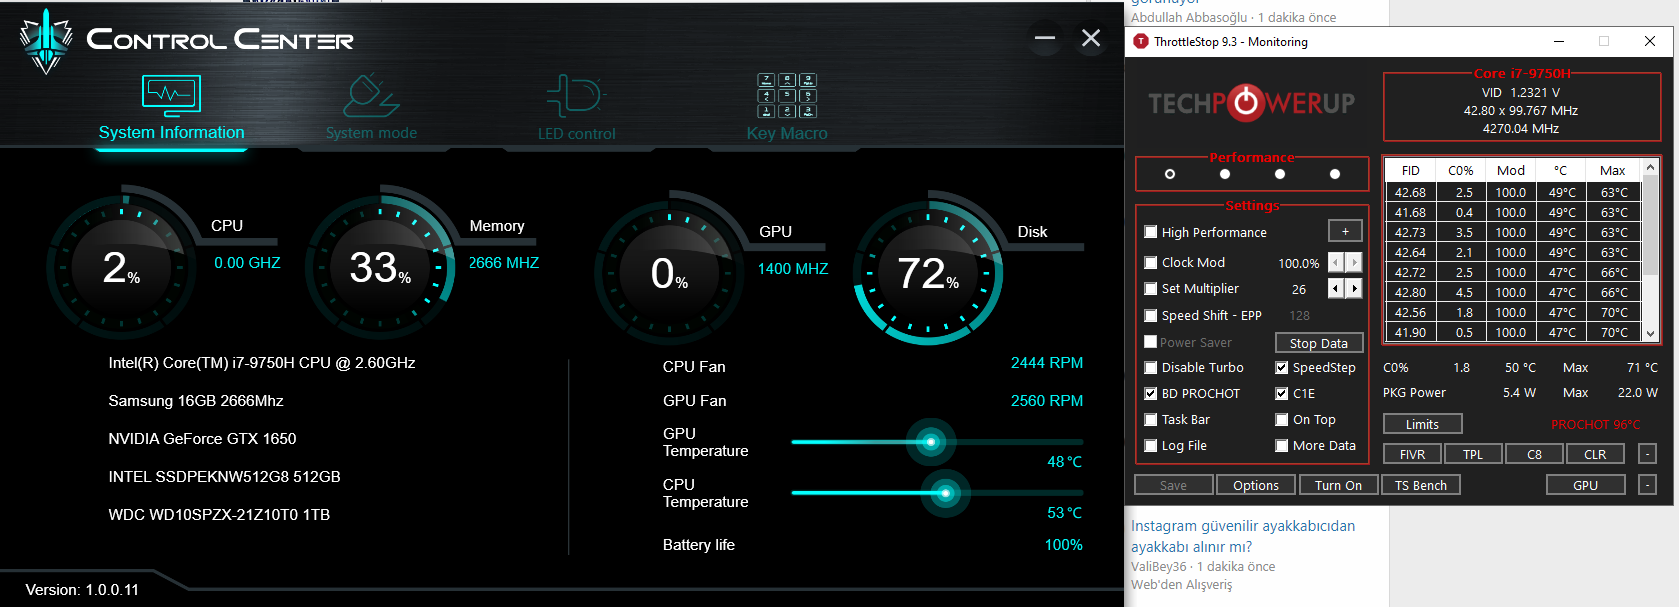Click minus button next to GPU
The width and height of the screenshot is (1679, 607).
coord(1647,485)
